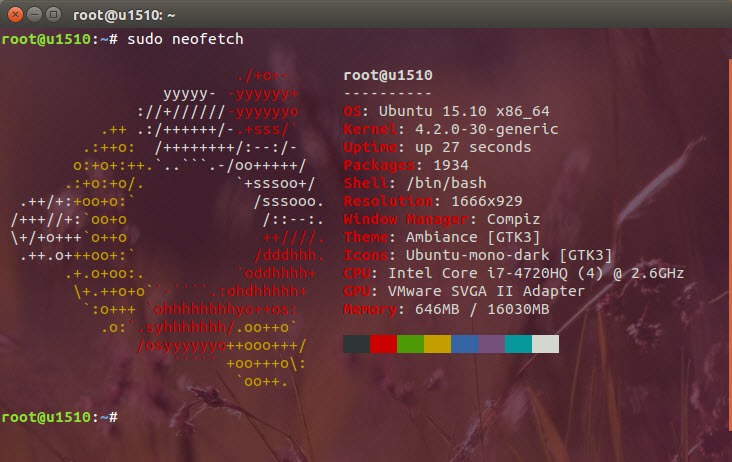This screenshot has height=462, width=732.
Task: Click the Window Manager Compiz line
Action: pos(441,219)
